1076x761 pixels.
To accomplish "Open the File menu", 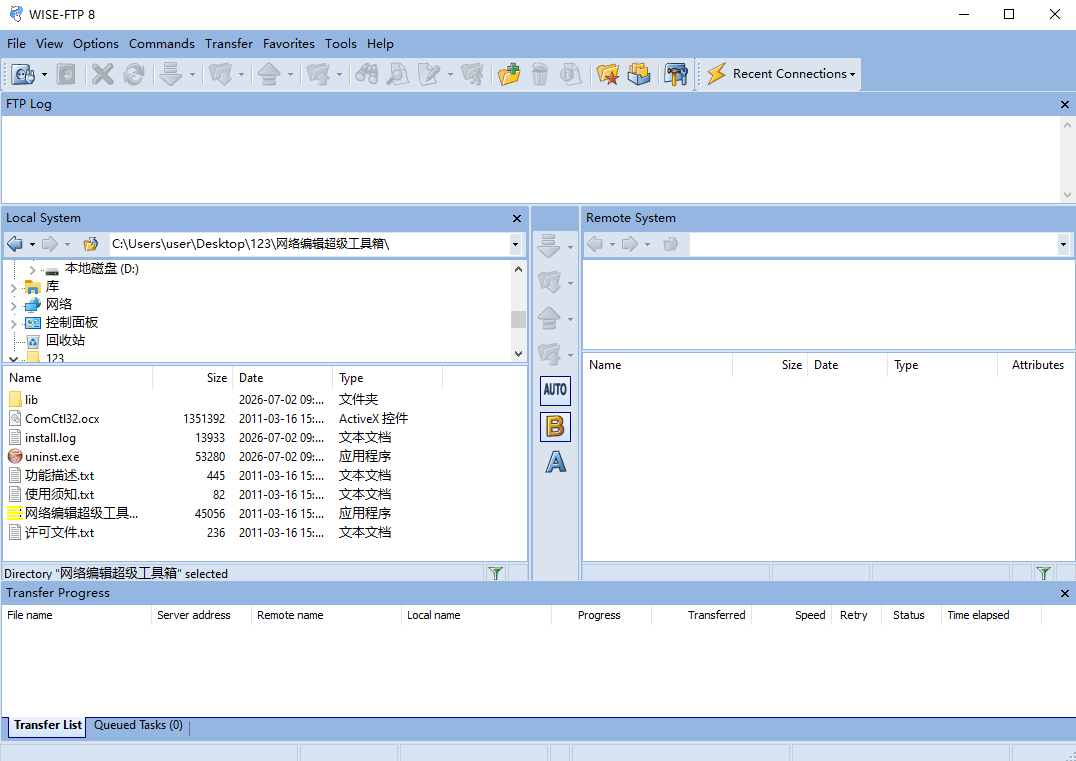I will click(16, 44).
